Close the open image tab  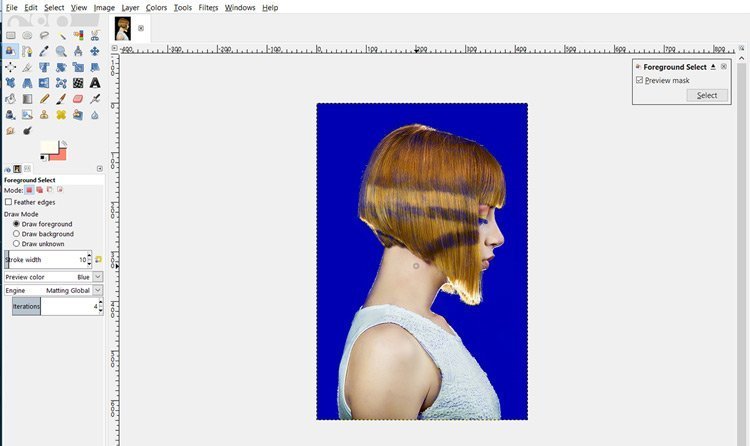coord(141,28)
